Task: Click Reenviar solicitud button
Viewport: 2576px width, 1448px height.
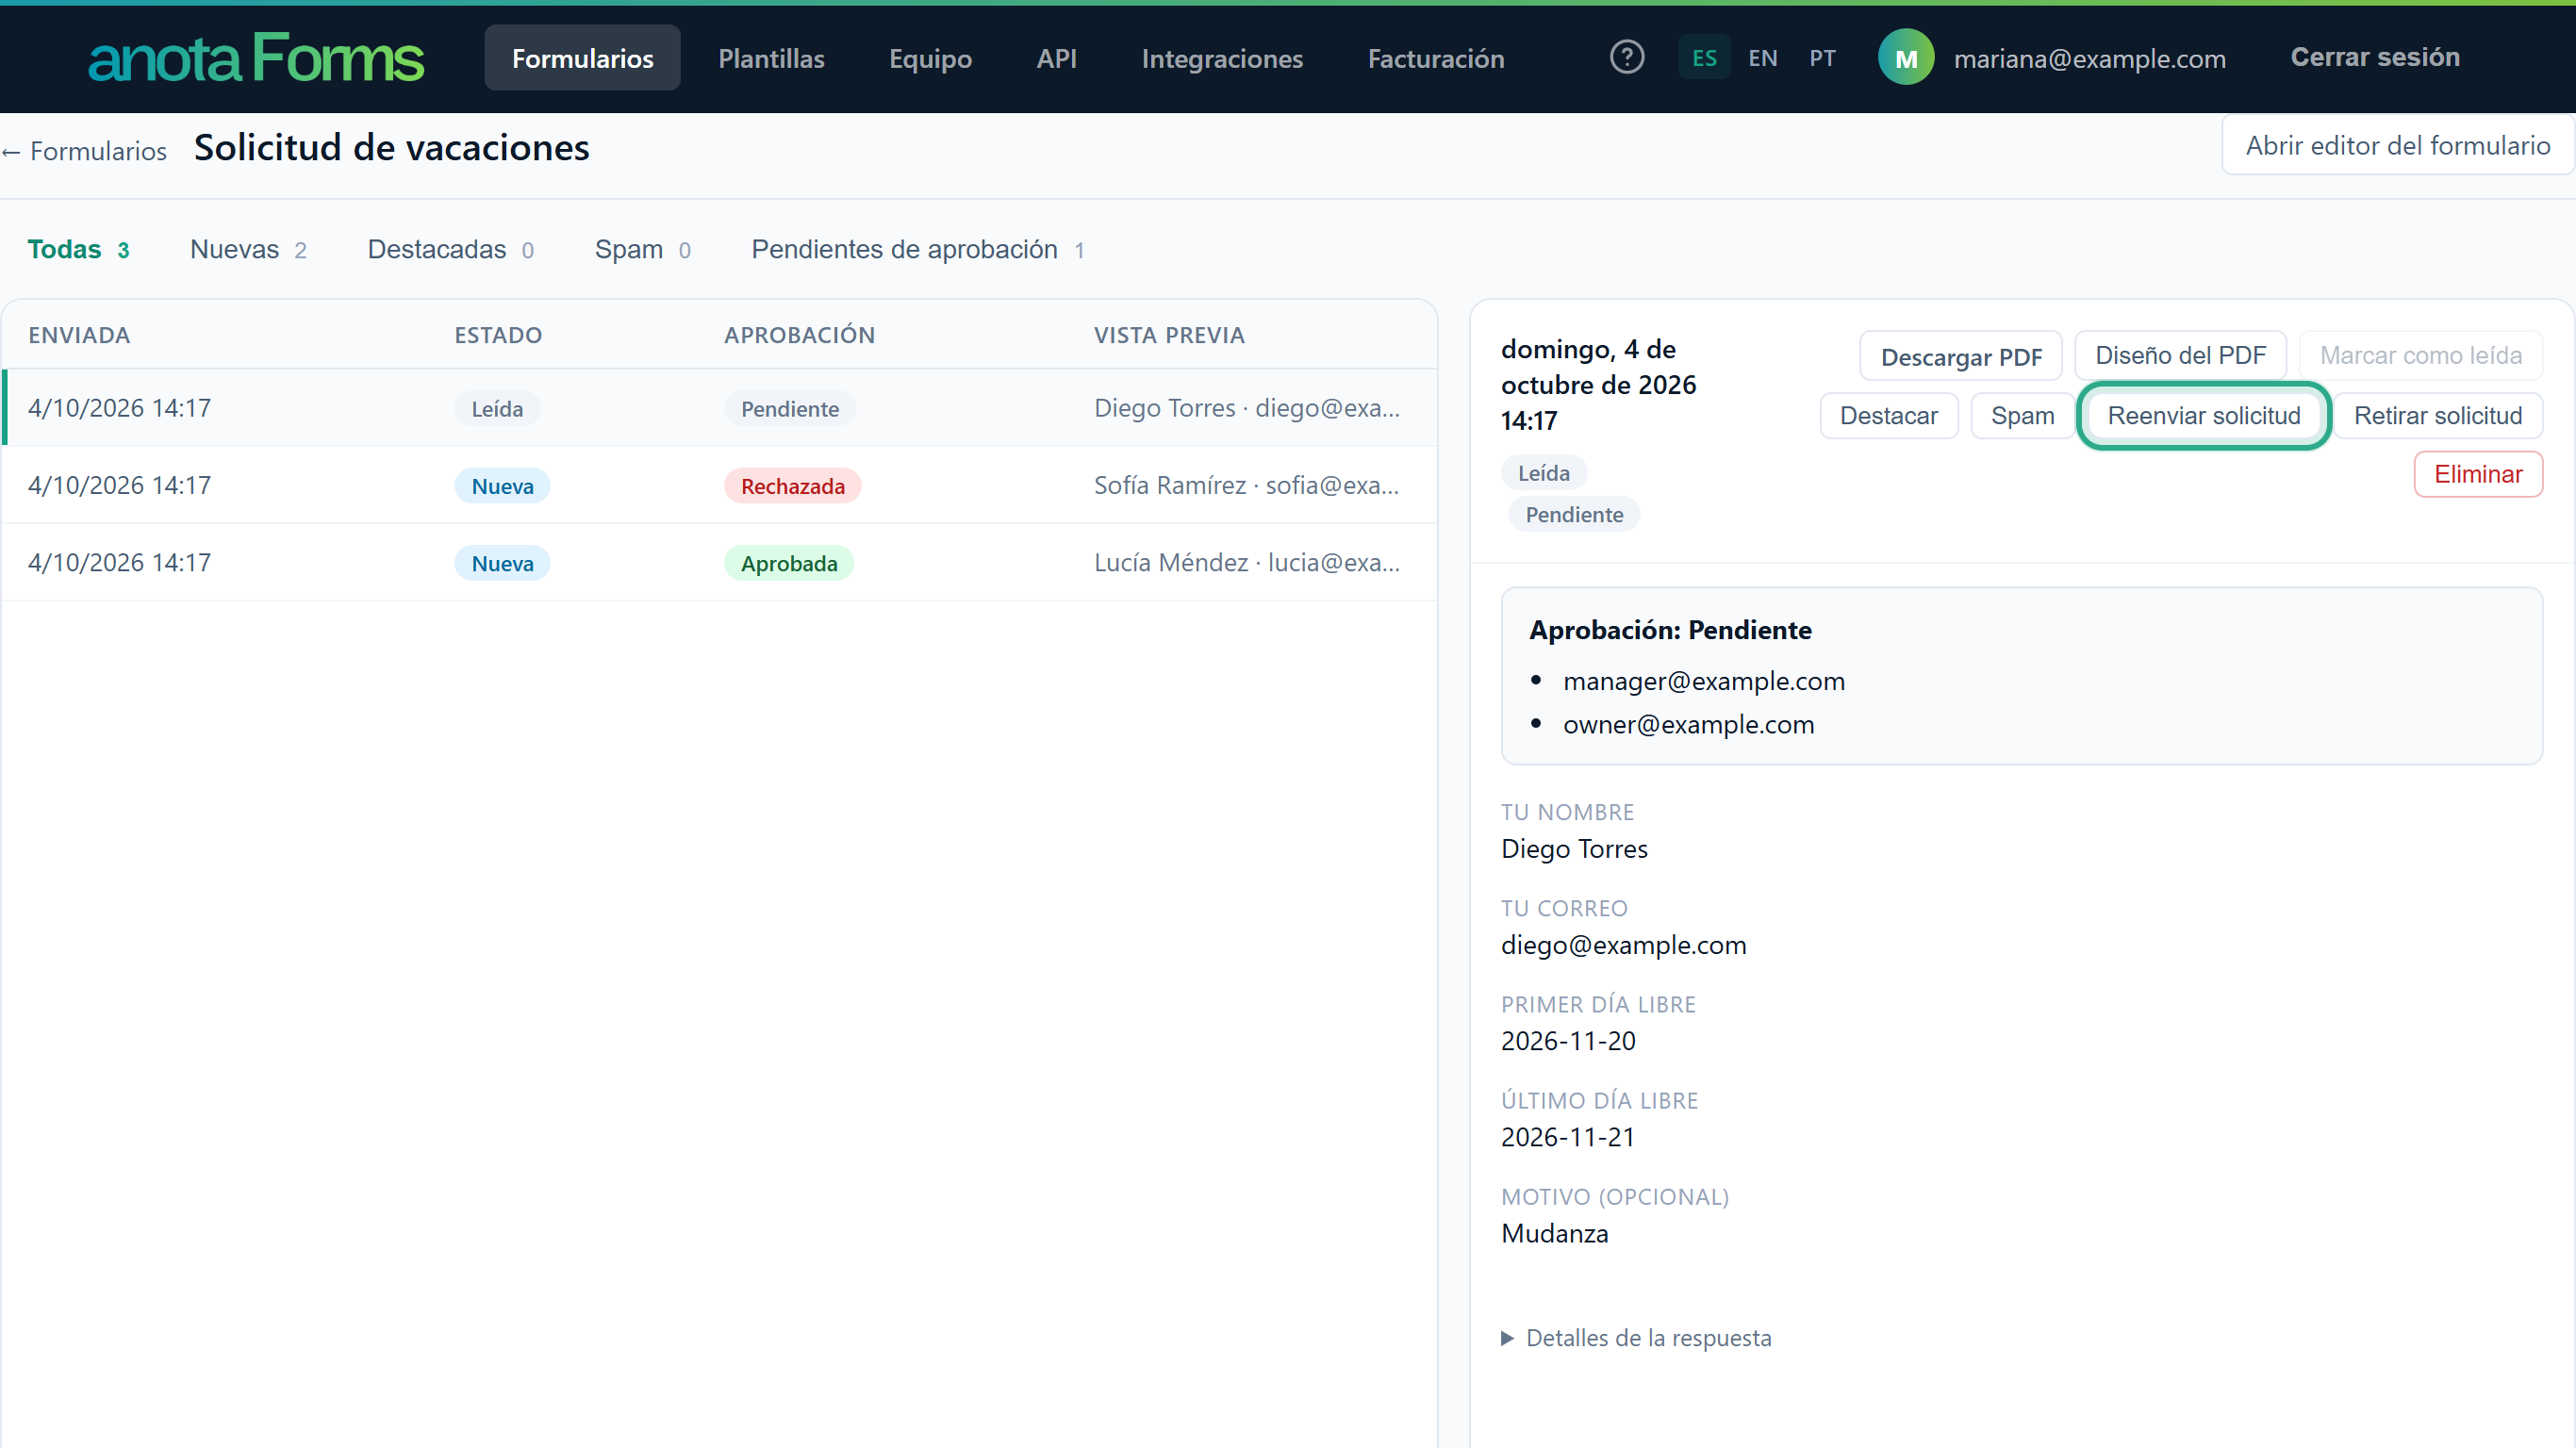Action: tap(2203, 415)
